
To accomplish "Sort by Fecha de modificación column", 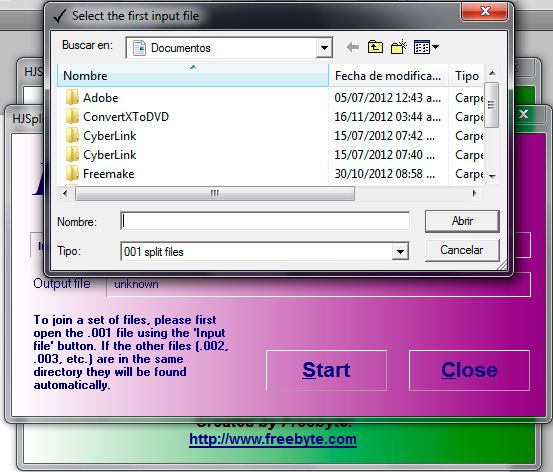I will (x=388, y=75).
